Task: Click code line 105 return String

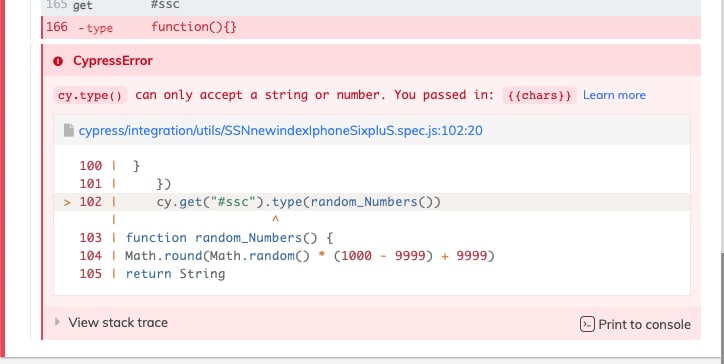Action: tap(175, 274)
